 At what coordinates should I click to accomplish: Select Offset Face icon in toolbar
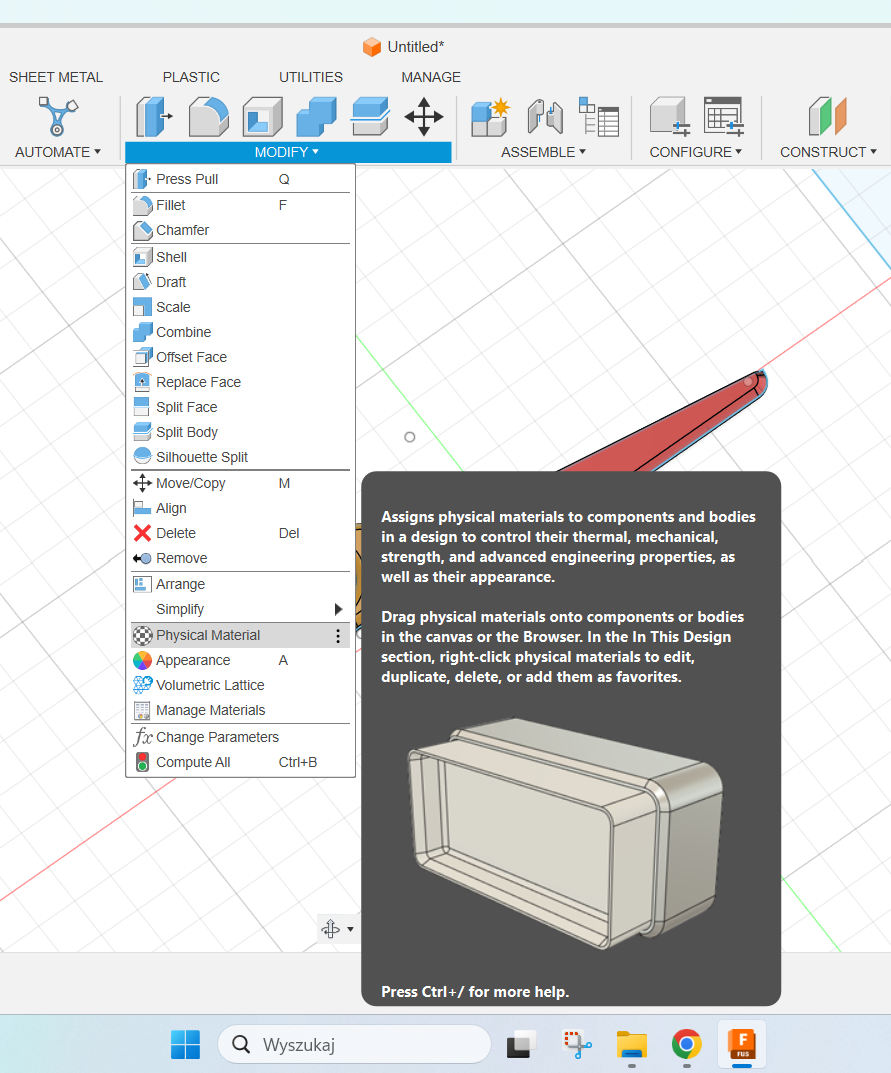point(370,116)
